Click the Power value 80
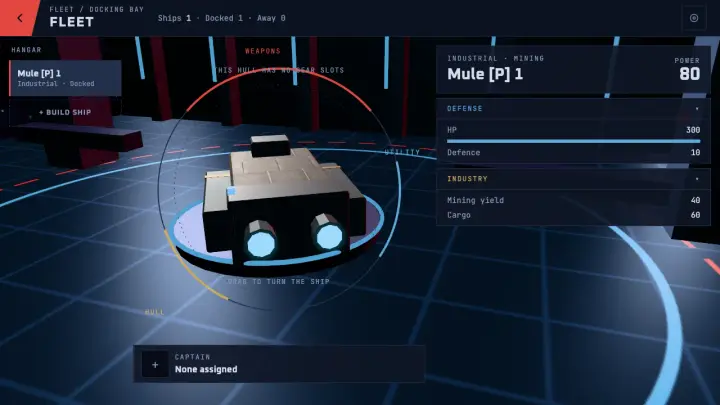 tap(690, 74)
